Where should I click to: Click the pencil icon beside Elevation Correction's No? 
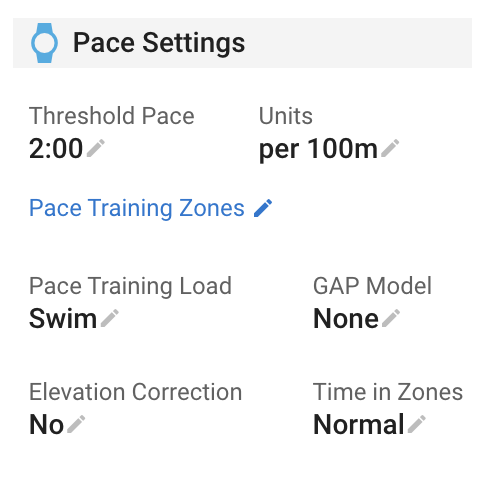coord(76,424)
